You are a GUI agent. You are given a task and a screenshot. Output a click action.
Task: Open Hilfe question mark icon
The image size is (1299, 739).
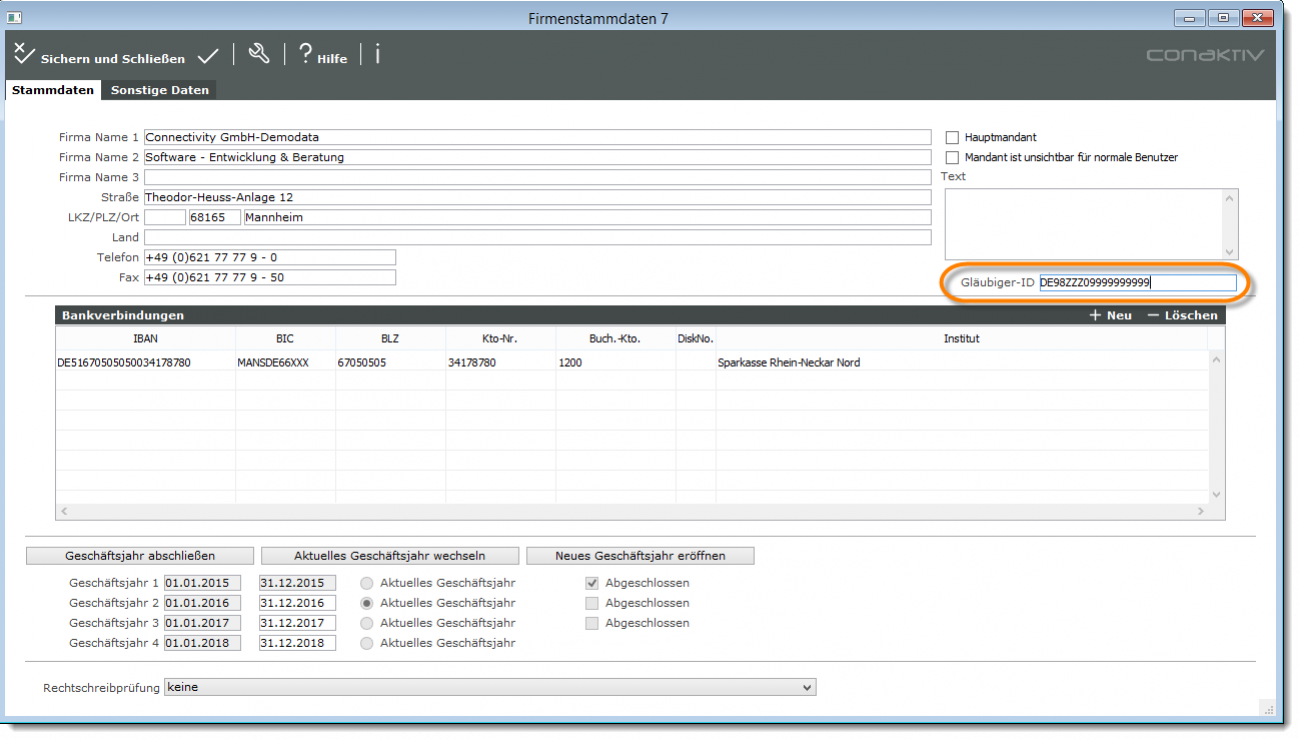[306, 55]
